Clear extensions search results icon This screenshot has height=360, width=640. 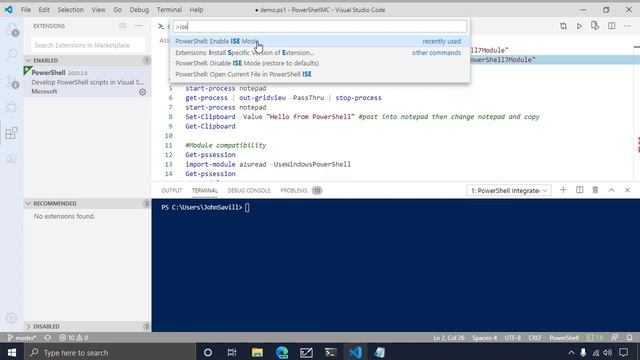[x=122, y=26]
